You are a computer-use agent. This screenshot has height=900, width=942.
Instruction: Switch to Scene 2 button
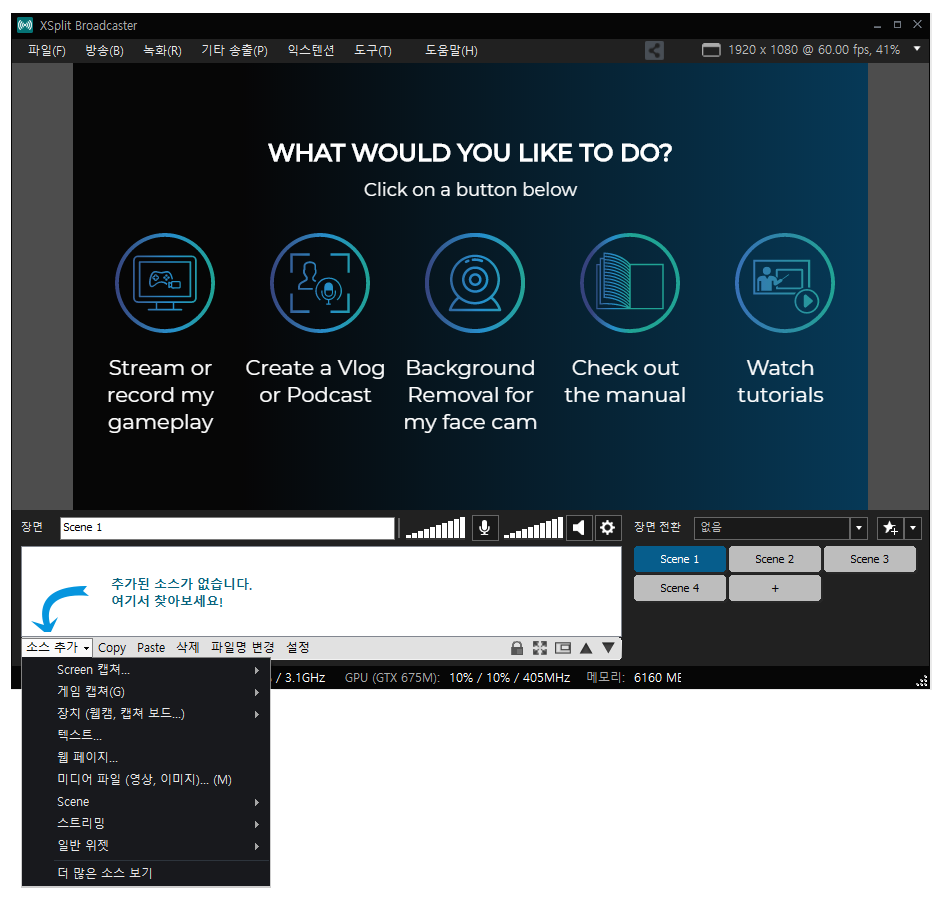tap(774, 559)
